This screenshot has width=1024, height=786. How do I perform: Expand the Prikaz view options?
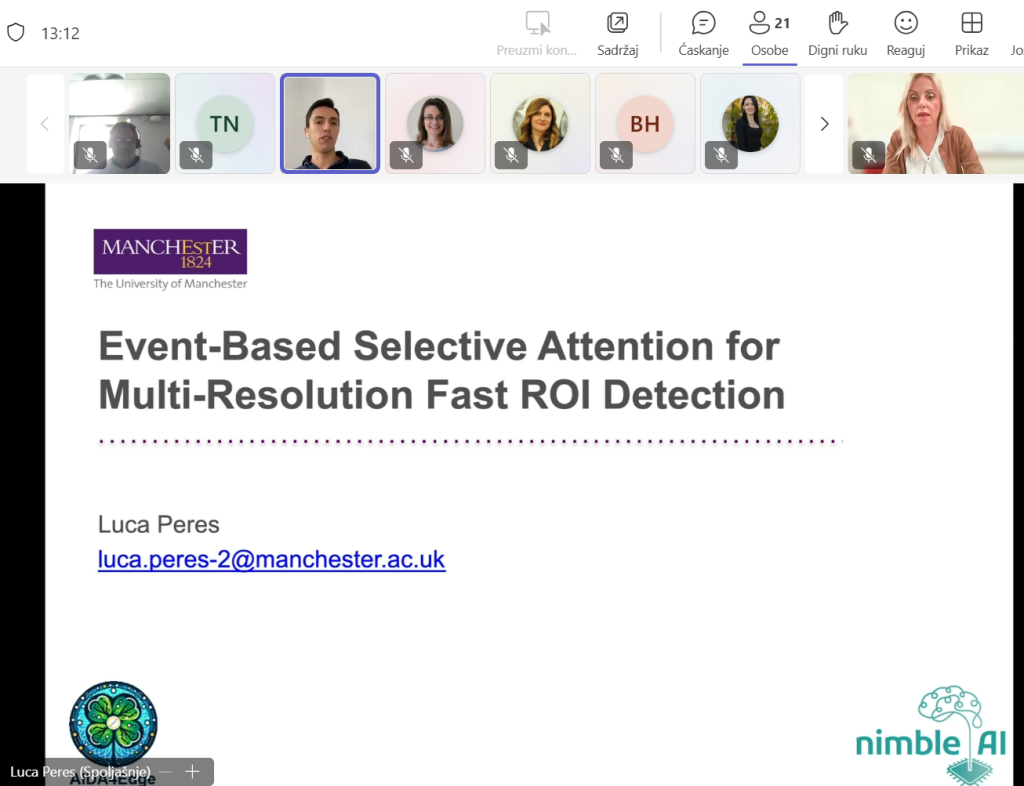[971, 33]
